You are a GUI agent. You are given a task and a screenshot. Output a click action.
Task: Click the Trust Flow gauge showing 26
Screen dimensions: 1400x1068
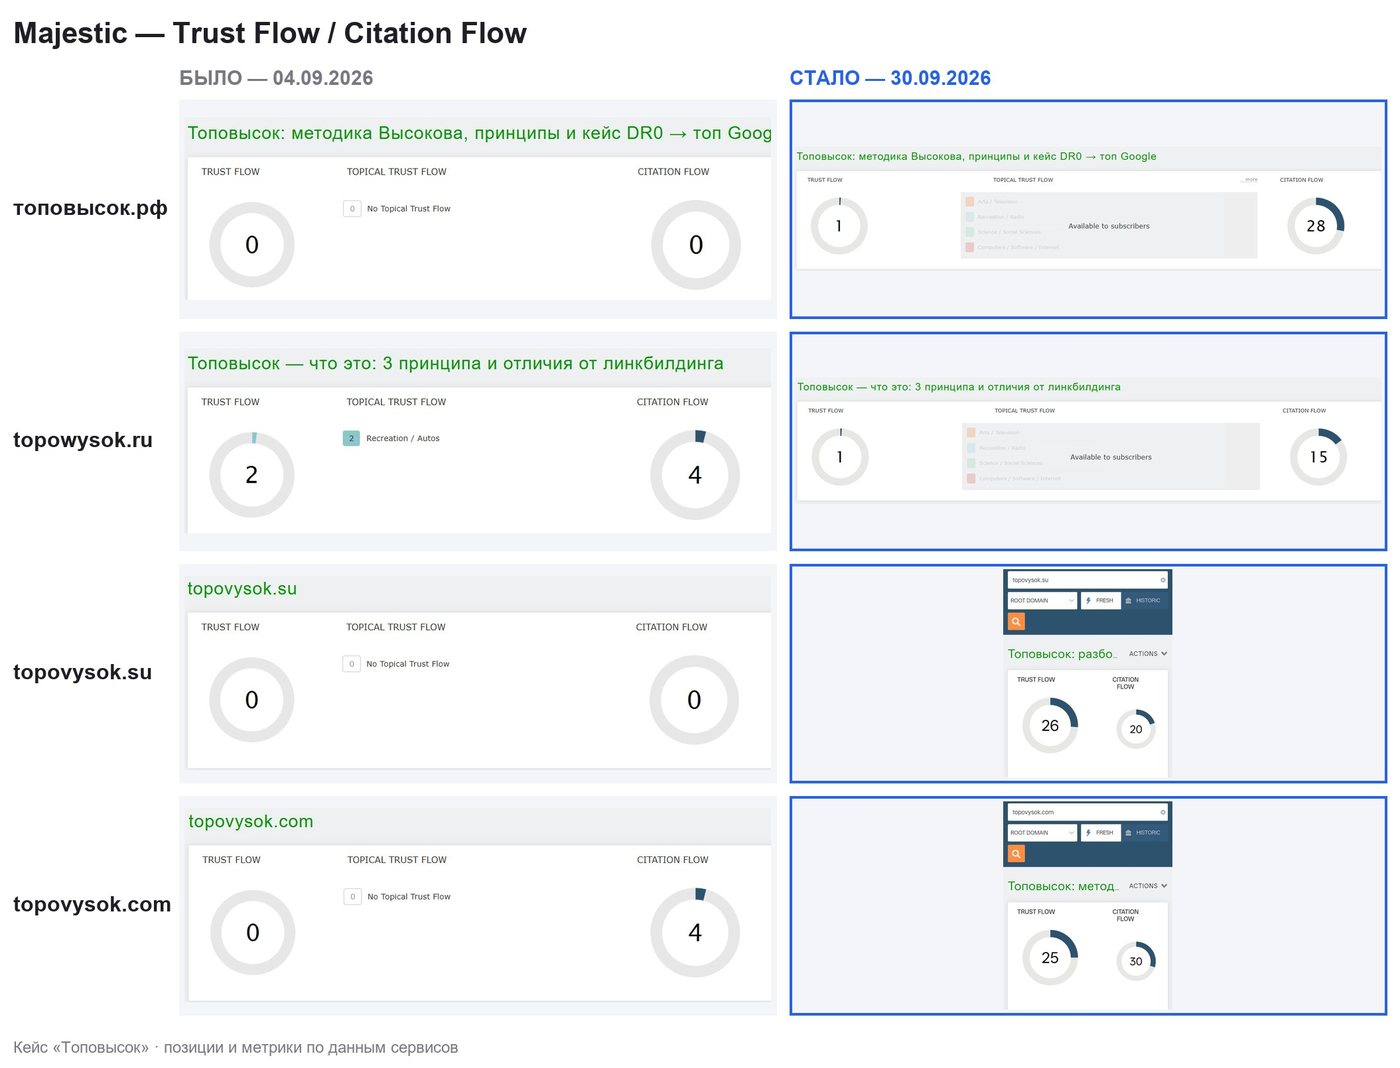(1050, 726)
